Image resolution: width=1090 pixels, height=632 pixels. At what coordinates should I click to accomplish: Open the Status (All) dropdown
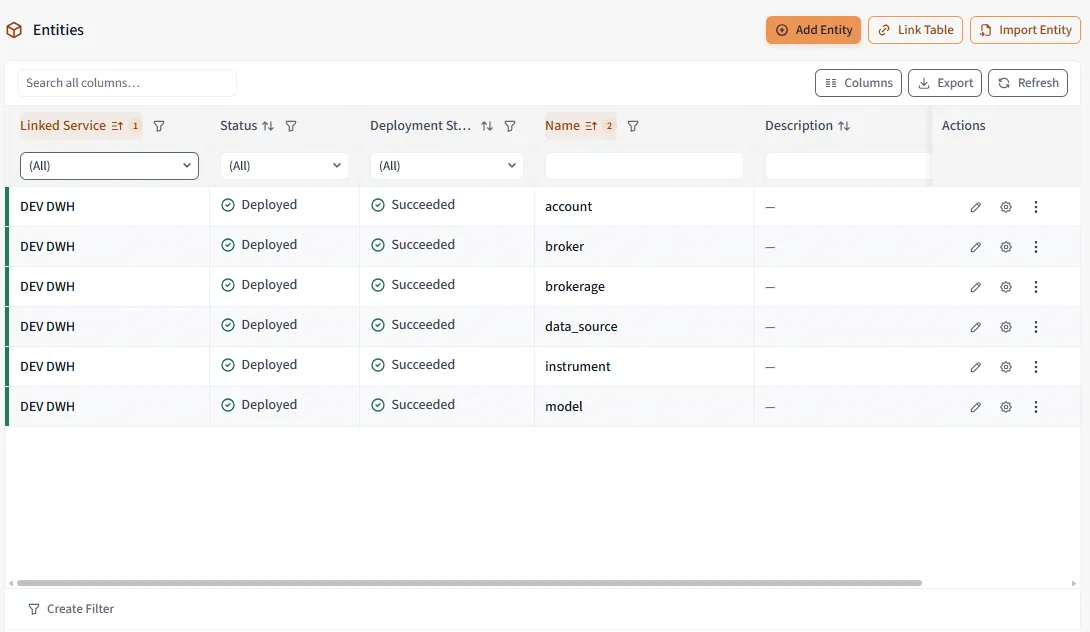tap(284, 165)
